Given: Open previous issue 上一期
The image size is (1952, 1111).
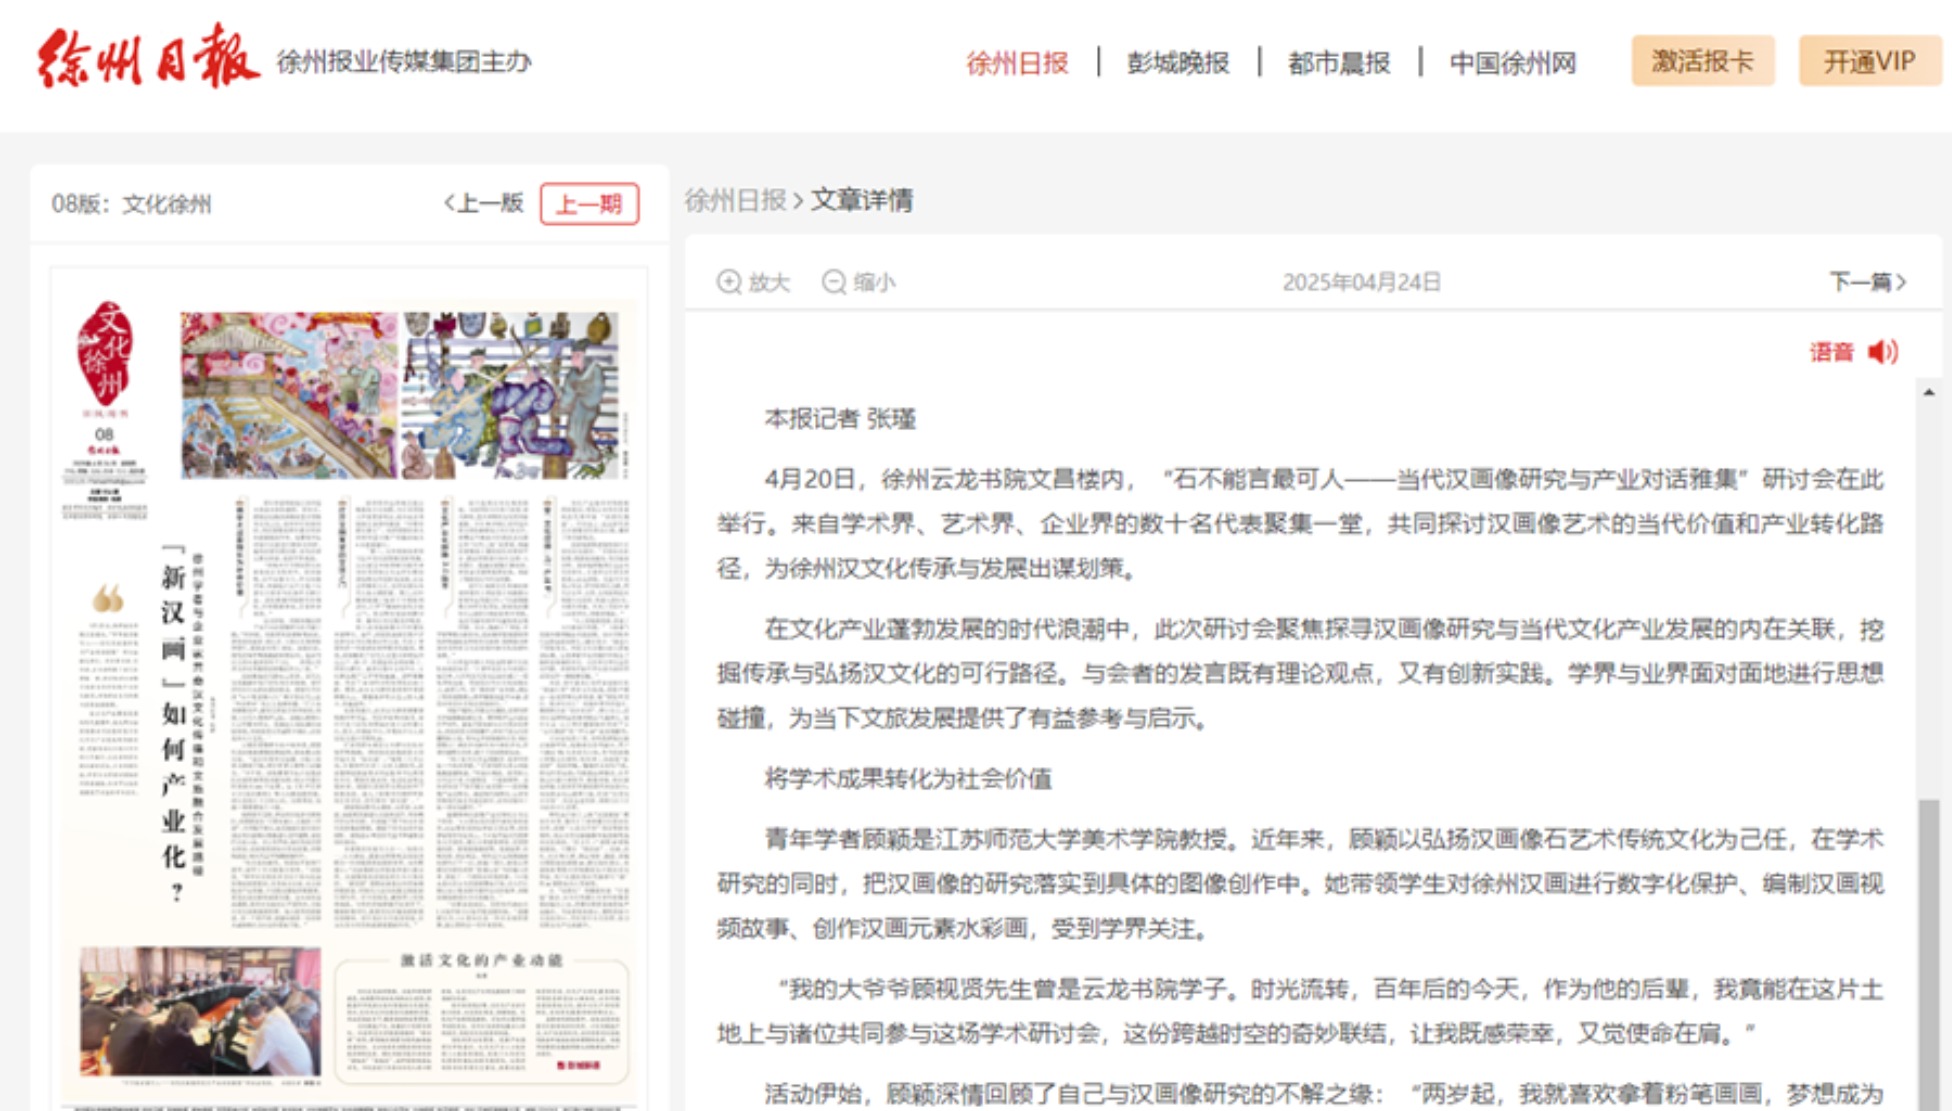Looking at the screenshot, I should coord(589,204).
